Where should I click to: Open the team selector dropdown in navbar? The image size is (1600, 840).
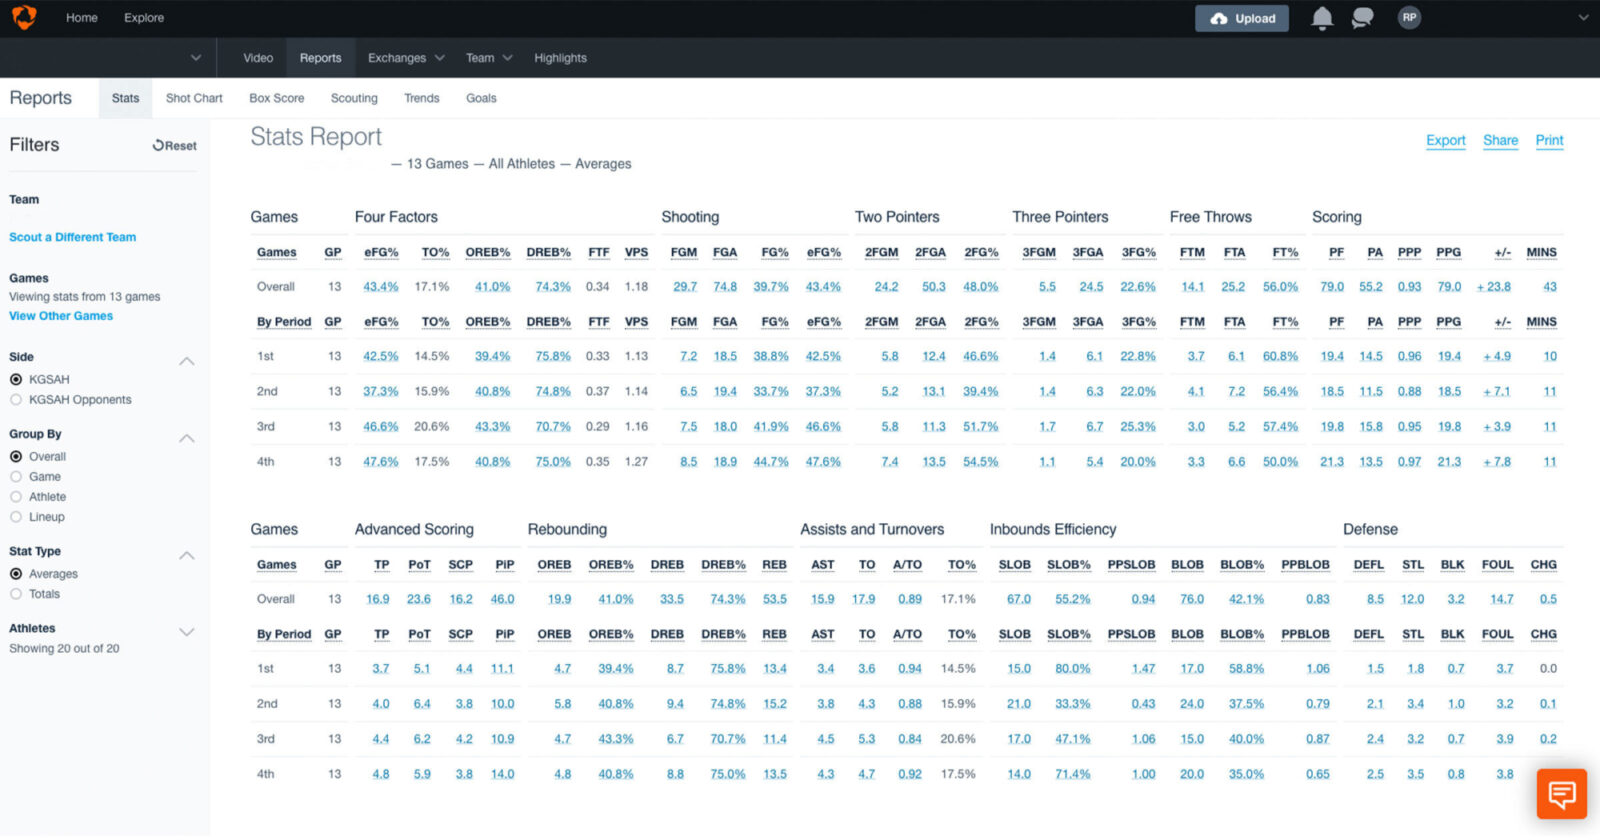[x=195, y=58]
